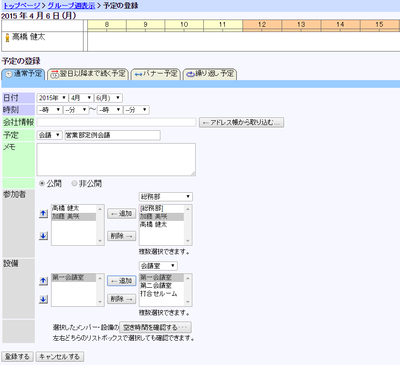The width and height of the screenshot is (400, 365).
Task: Click the 8 o'clock timeline header cell
Action: click(107, 25)
